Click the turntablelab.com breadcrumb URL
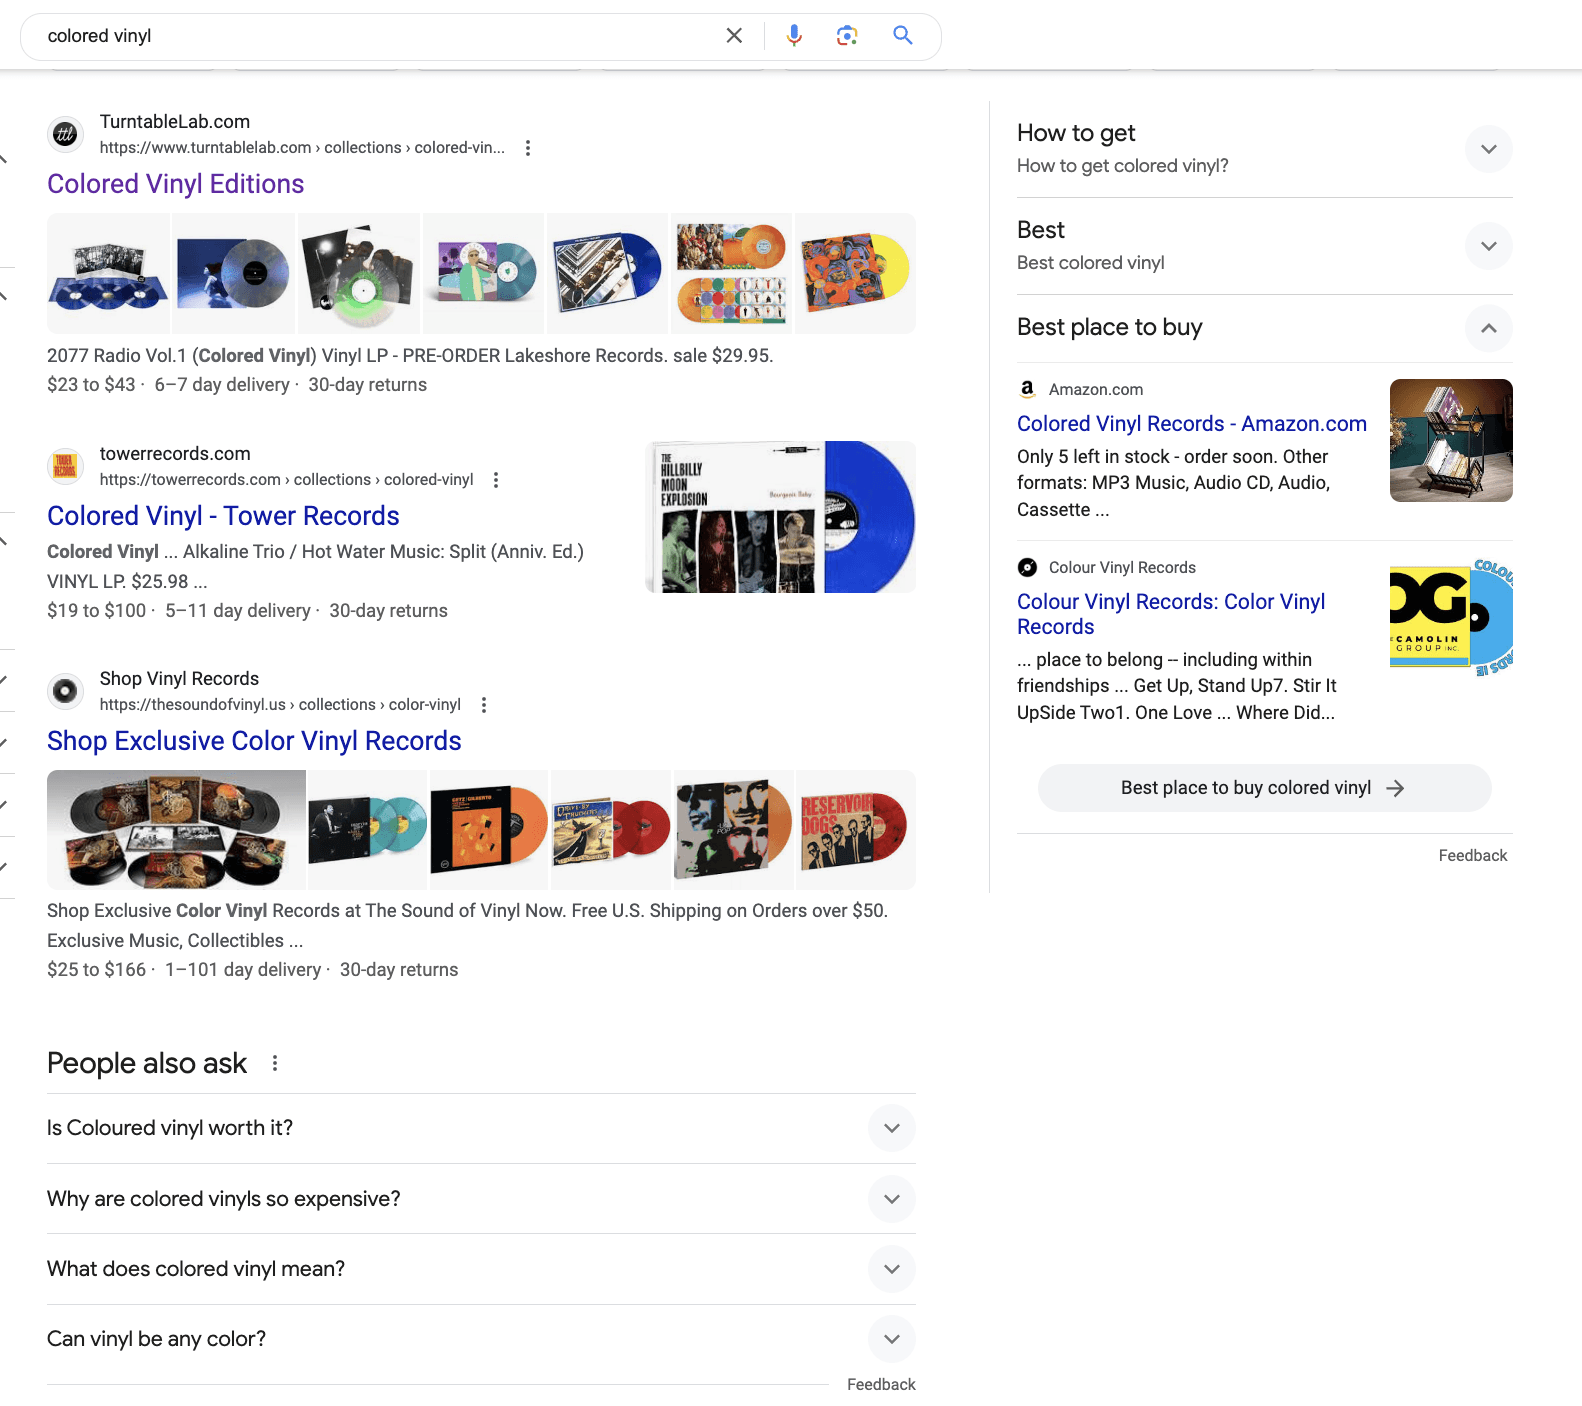 pyautogui.click(x=302, y=148)
